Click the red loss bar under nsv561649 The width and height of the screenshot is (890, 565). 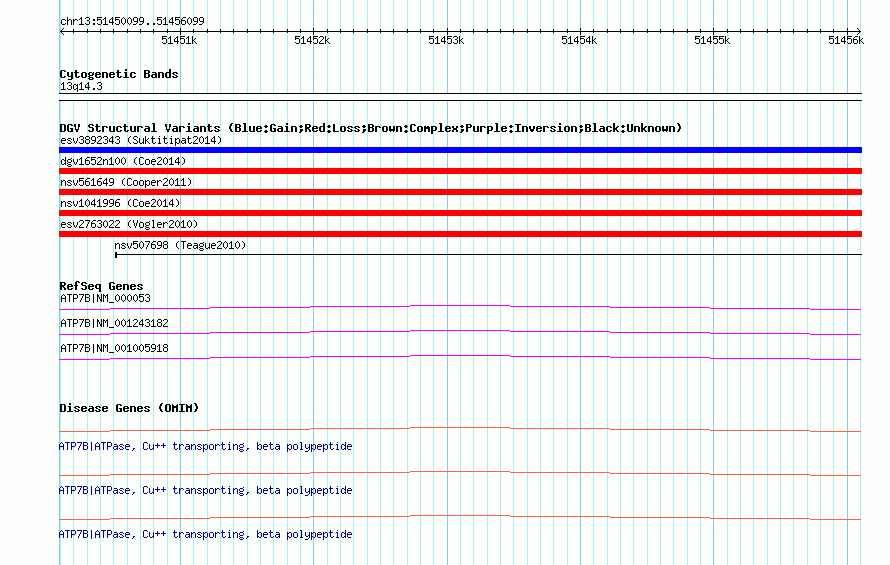[460, 192]
